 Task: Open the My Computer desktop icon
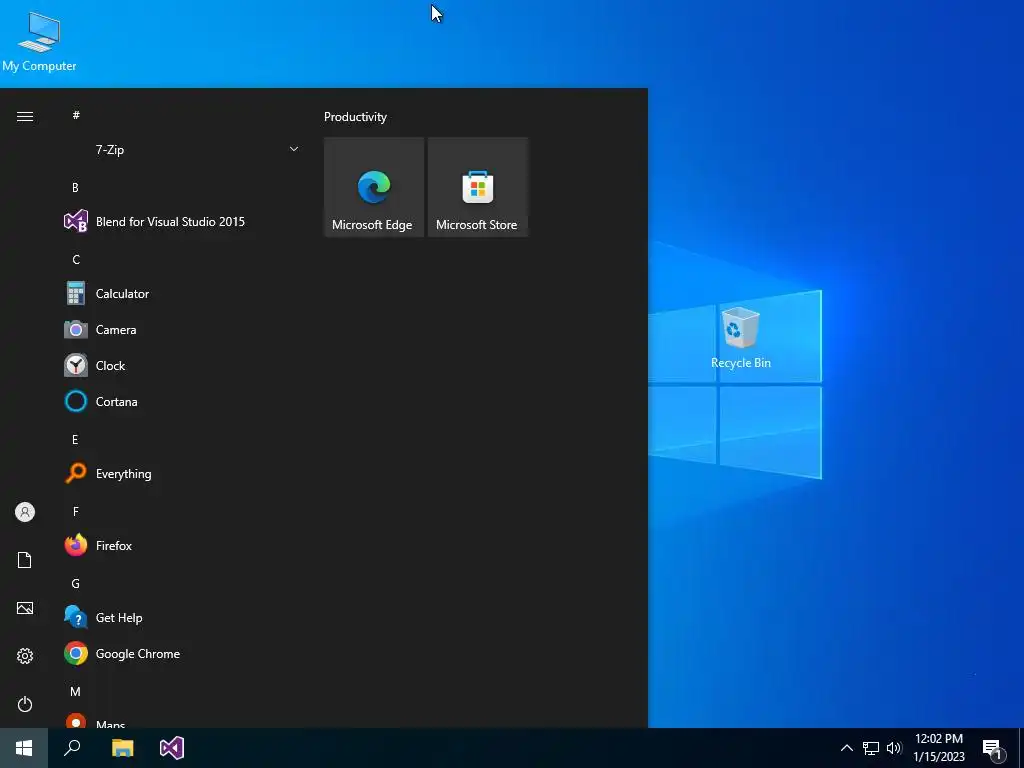(39, 42)
